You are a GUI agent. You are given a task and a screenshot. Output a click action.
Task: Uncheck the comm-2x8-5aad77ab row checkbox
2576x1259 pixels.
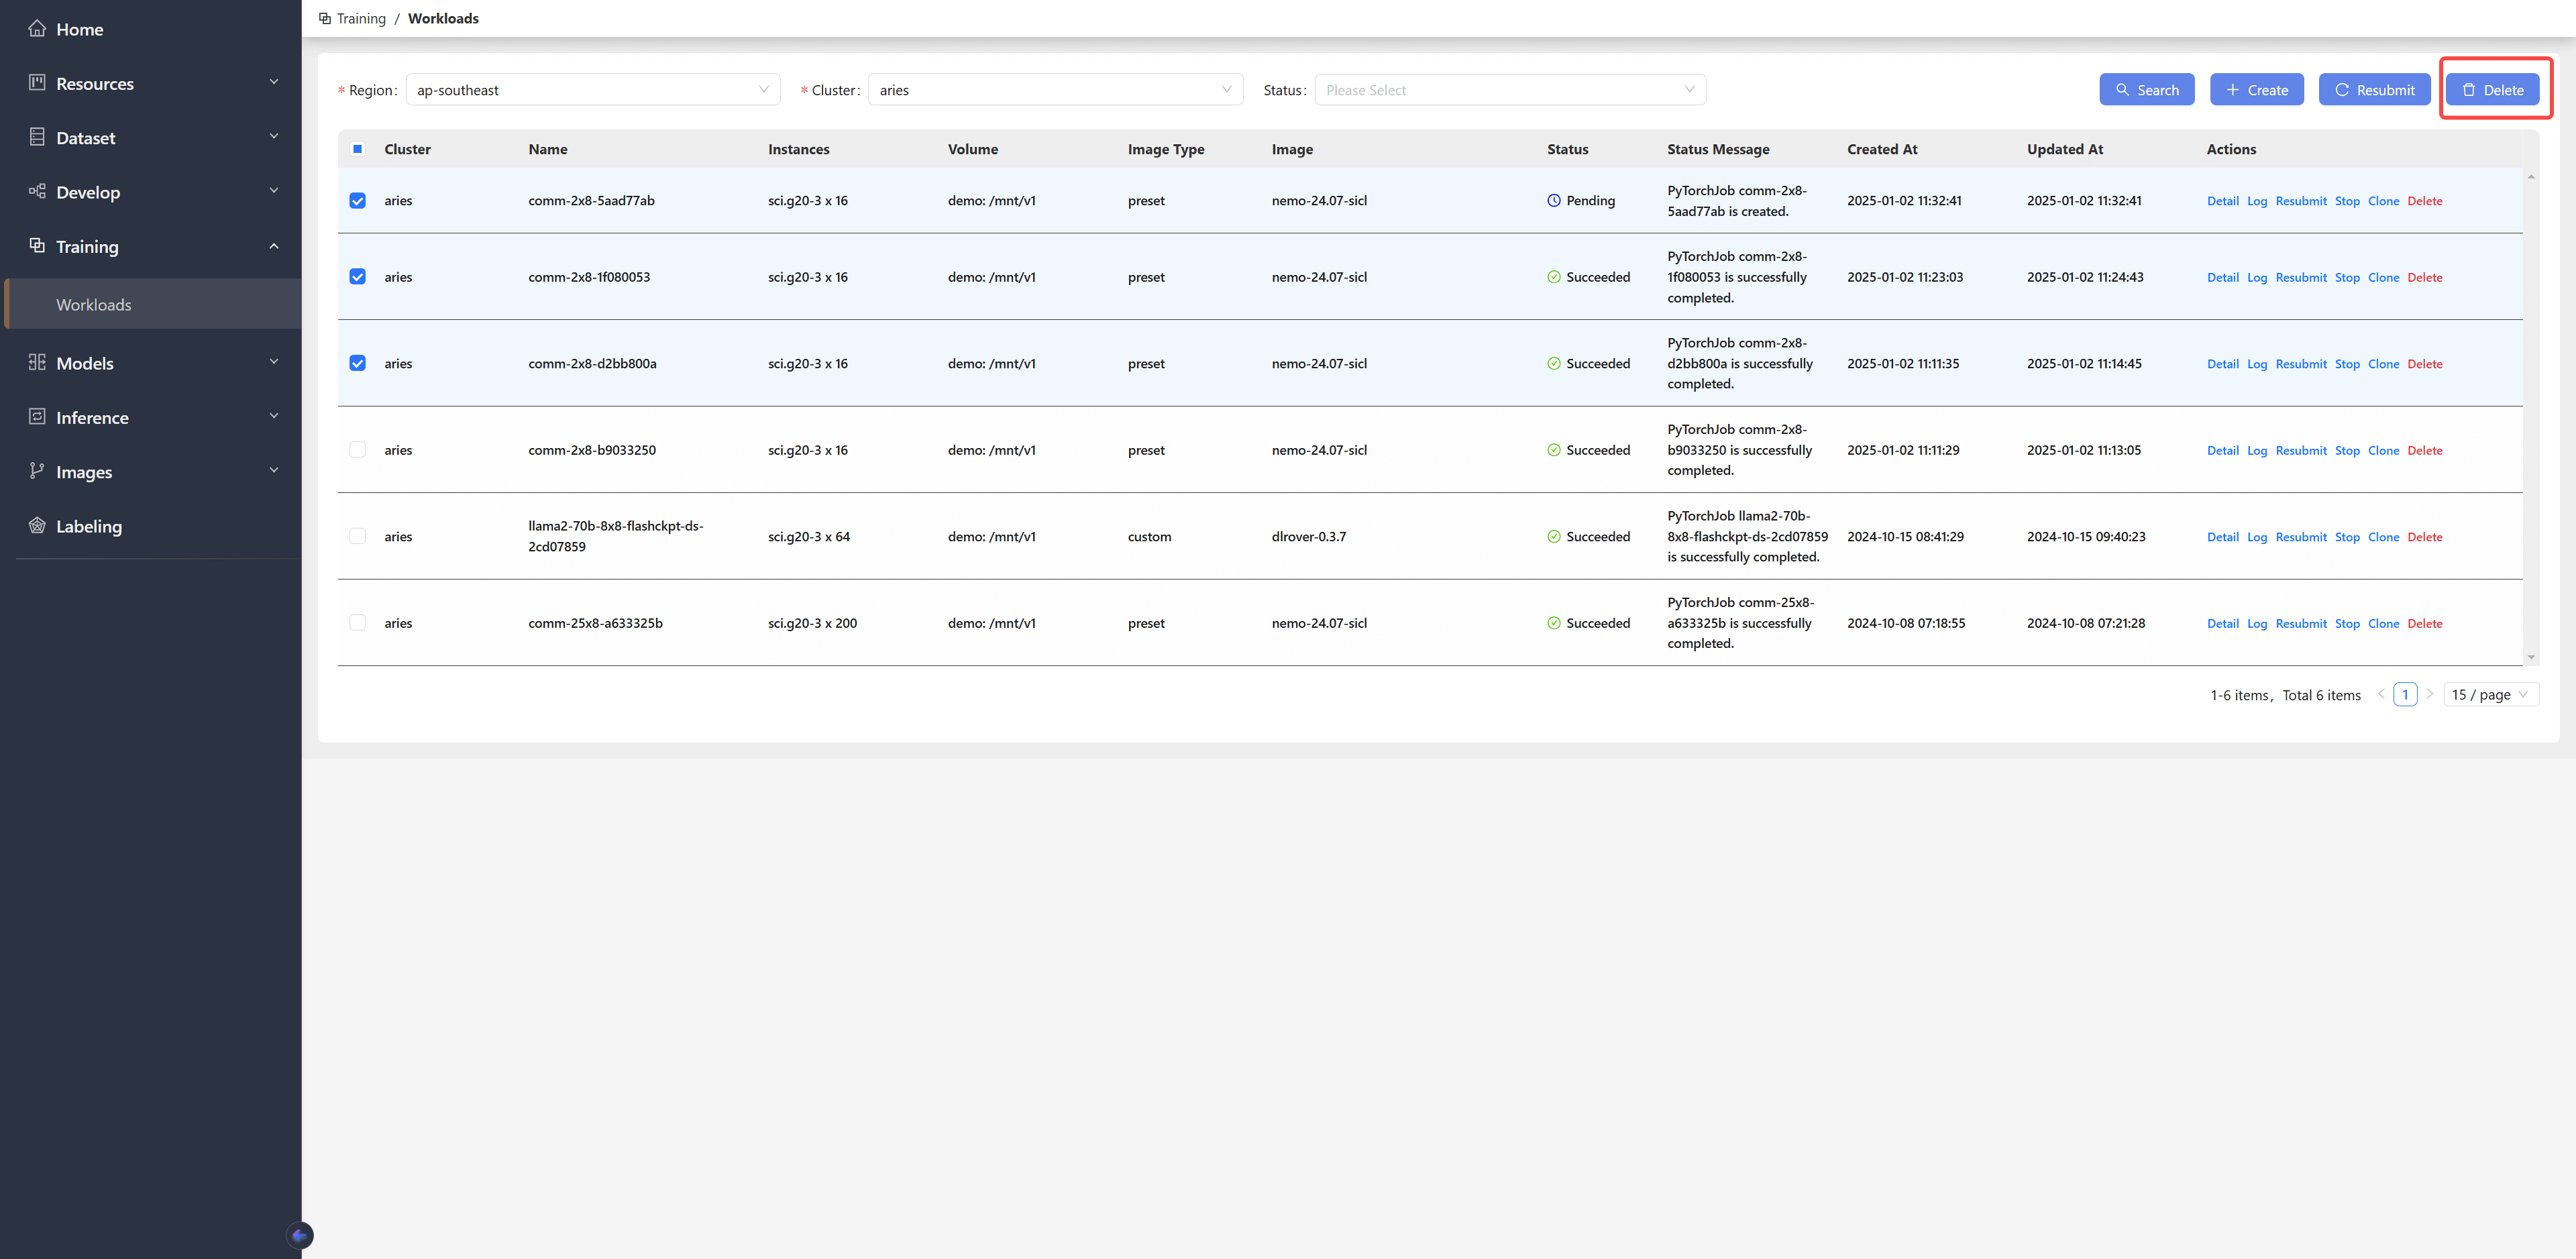(357, 201)
